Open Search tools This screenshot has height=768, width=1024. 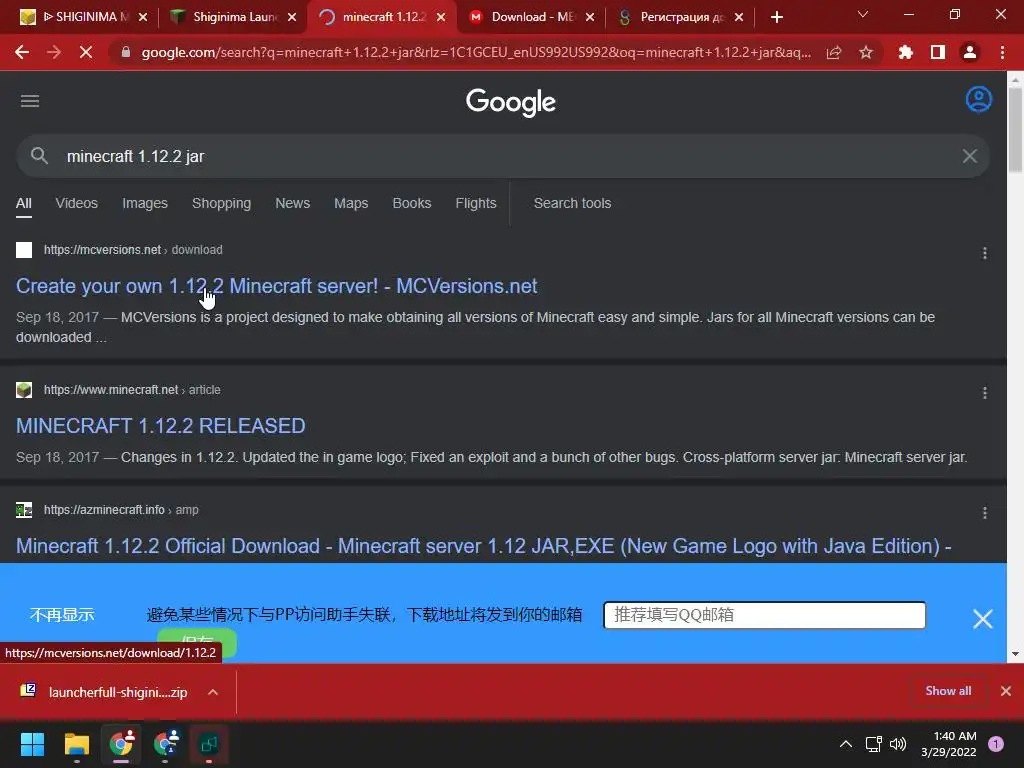point(572,203)
